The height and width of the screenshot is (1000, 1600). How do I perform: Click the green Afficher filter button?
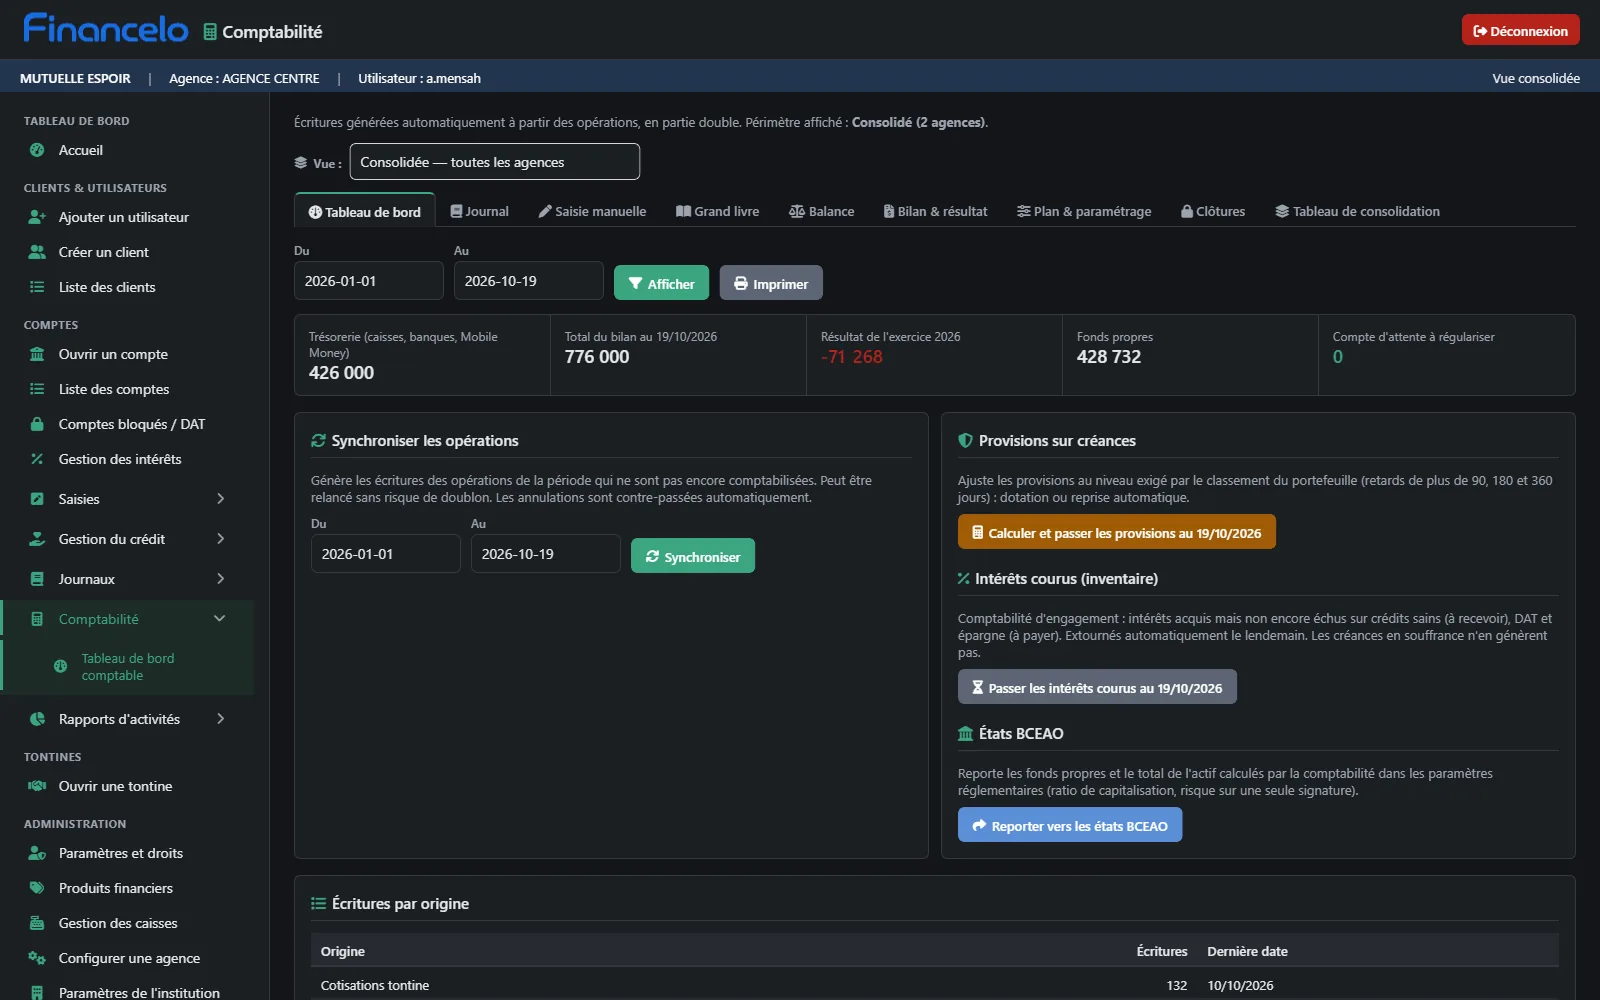point(661,283)
